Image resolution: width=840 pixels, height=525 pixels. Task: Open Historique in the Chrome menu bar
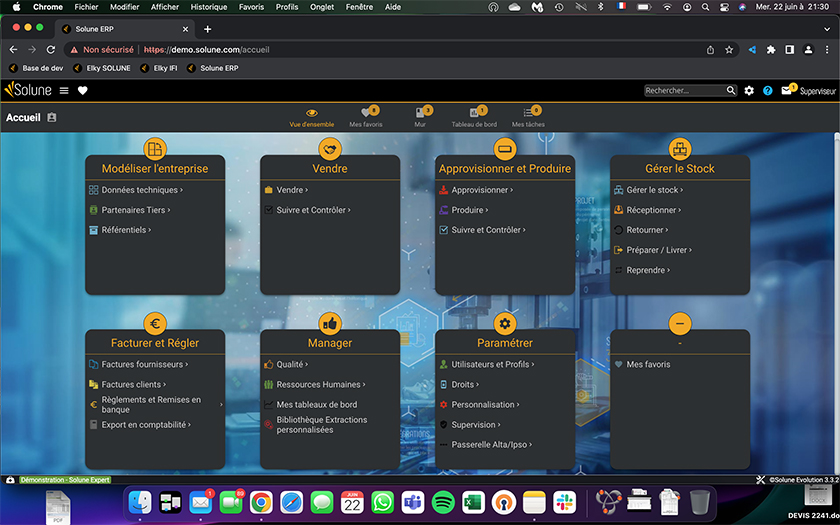coord(208,7)
